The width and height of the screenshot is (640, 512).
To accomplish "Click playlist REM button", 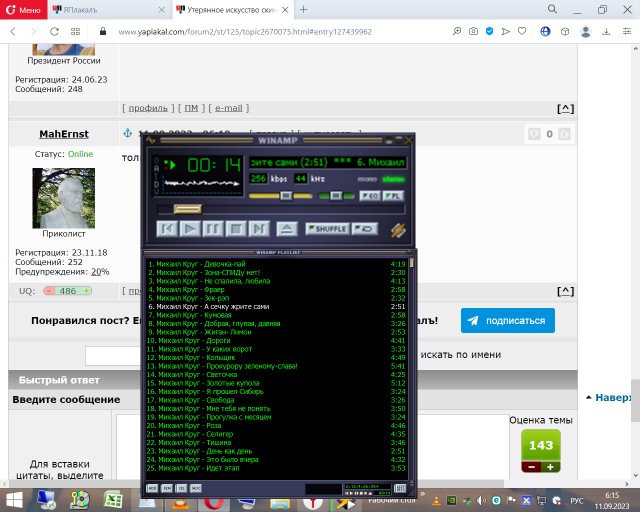I will click(167, 488).
